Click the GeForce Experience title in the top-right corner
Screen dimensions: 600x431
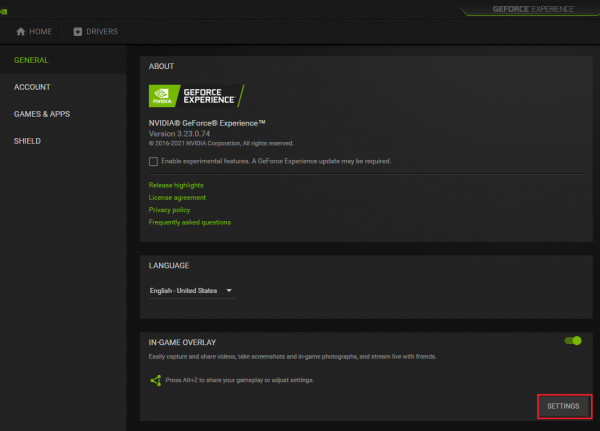(533, 9)
